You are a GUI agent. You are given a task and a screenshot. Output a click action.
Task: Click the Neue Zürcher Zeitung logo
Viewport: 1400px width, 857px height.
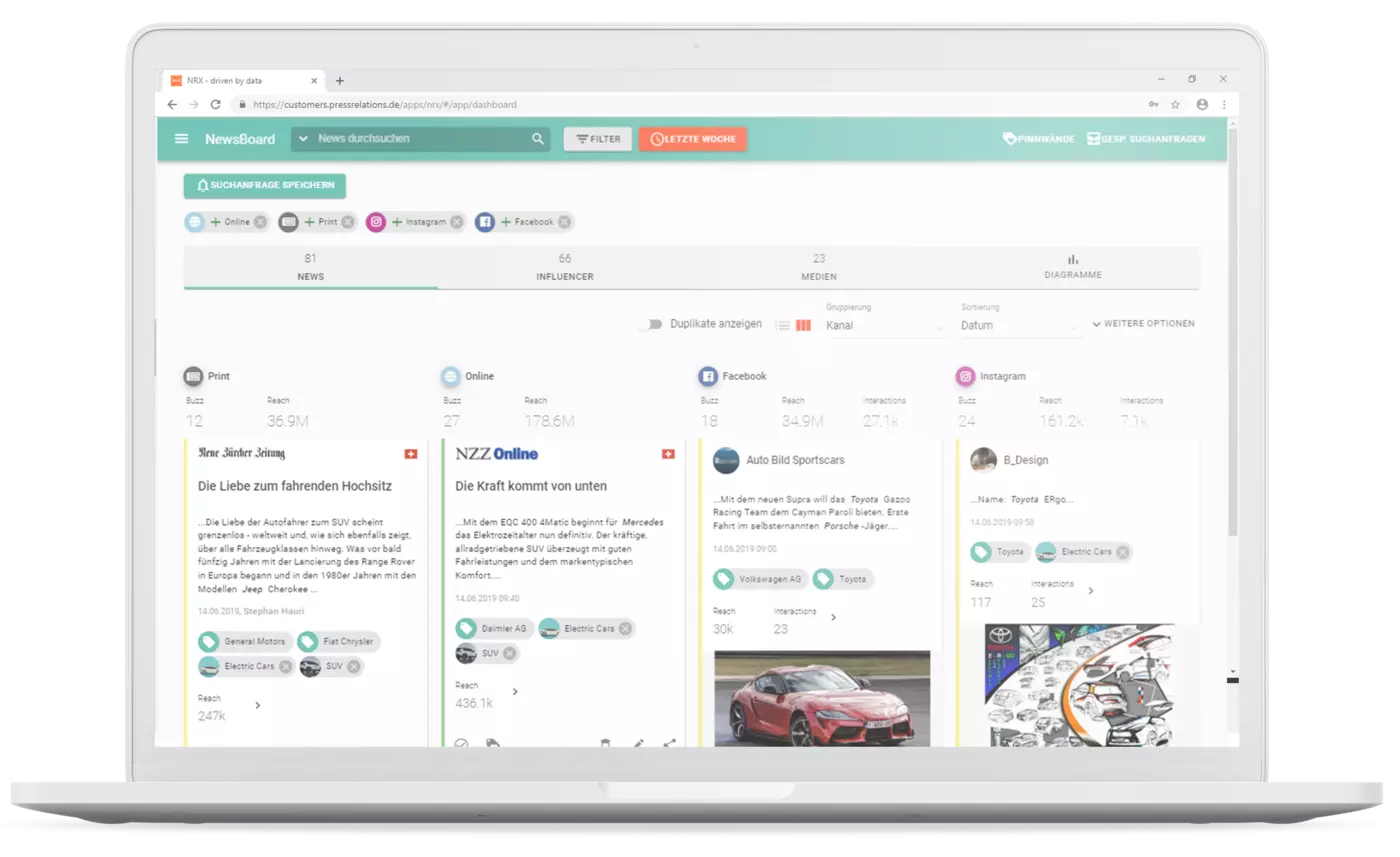(242, 454)
